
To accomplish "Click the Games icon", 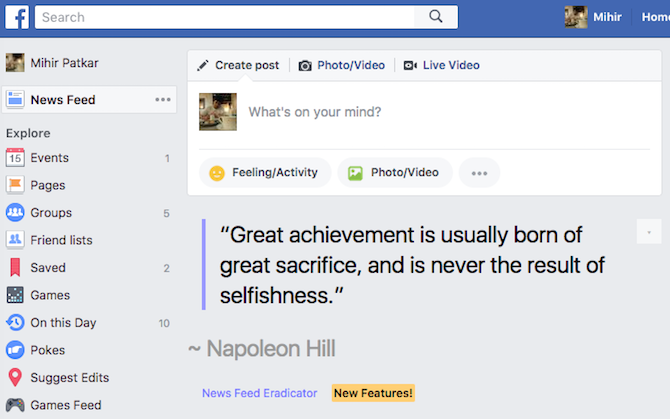I will [15, 295].
